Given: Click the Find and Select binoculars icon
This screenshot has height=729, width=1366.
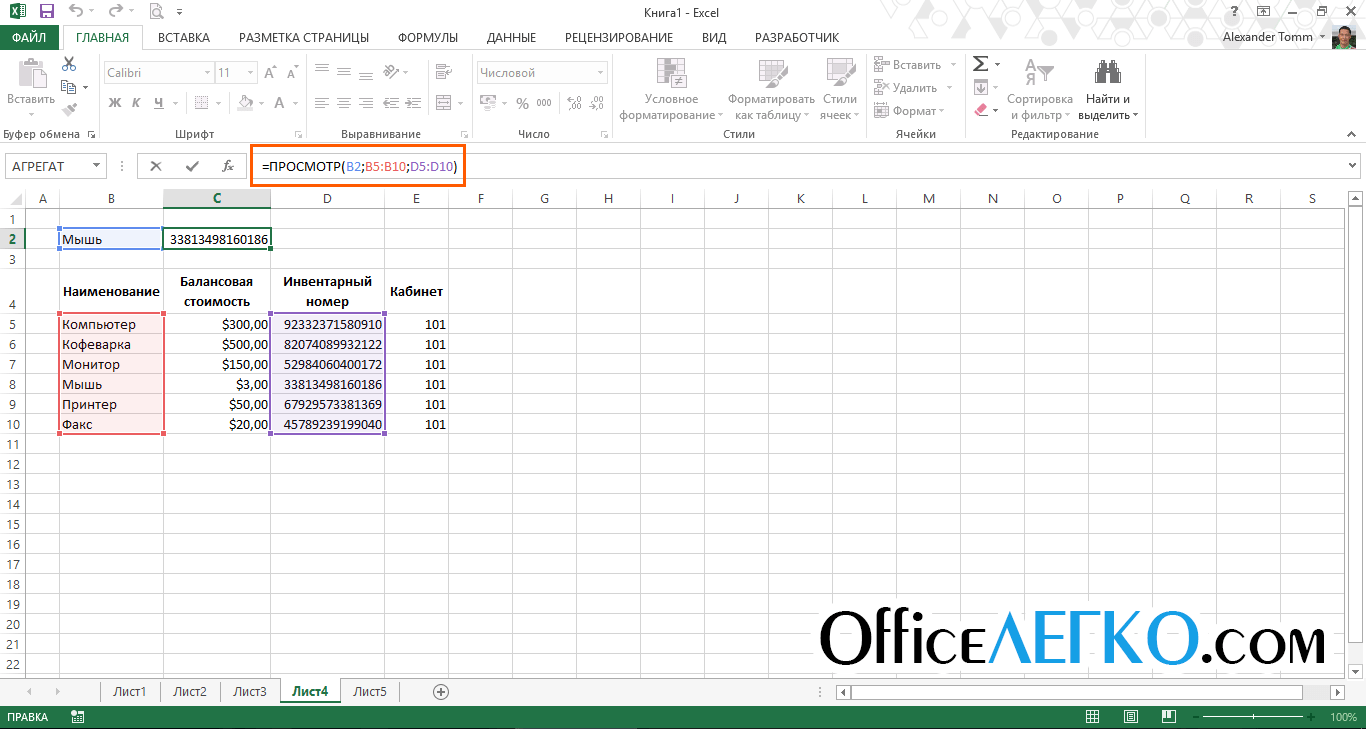Looking at the screenshot, I should pyautogui.click(x=1107, y=72).
